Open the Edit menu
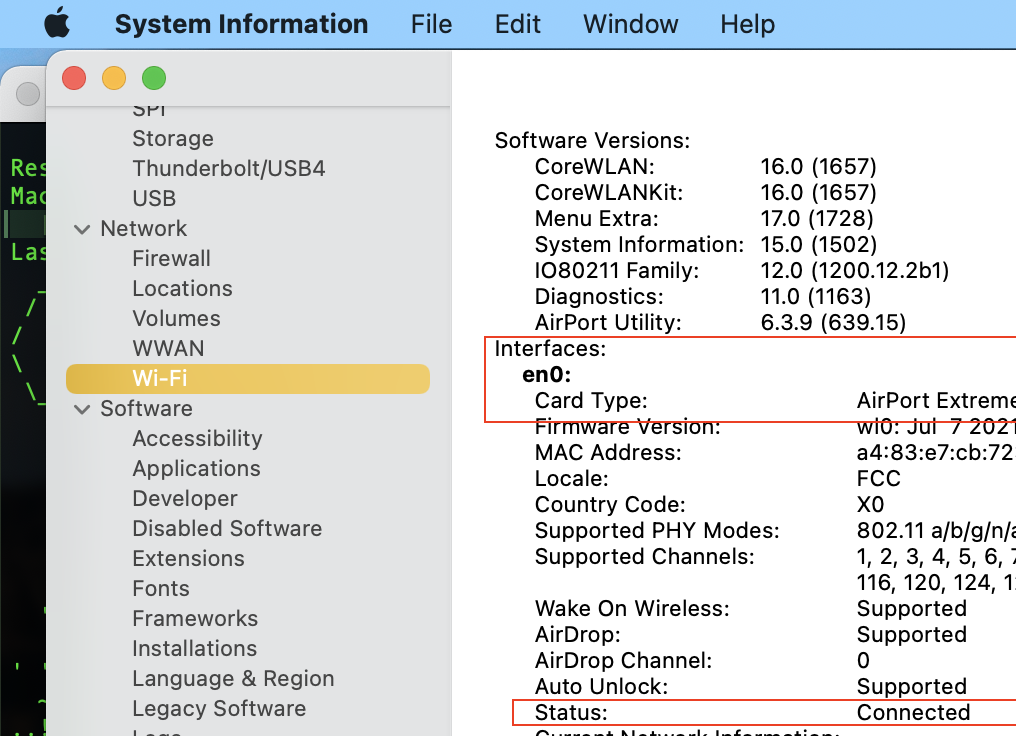1016x736 pixels. click(517, 24)
